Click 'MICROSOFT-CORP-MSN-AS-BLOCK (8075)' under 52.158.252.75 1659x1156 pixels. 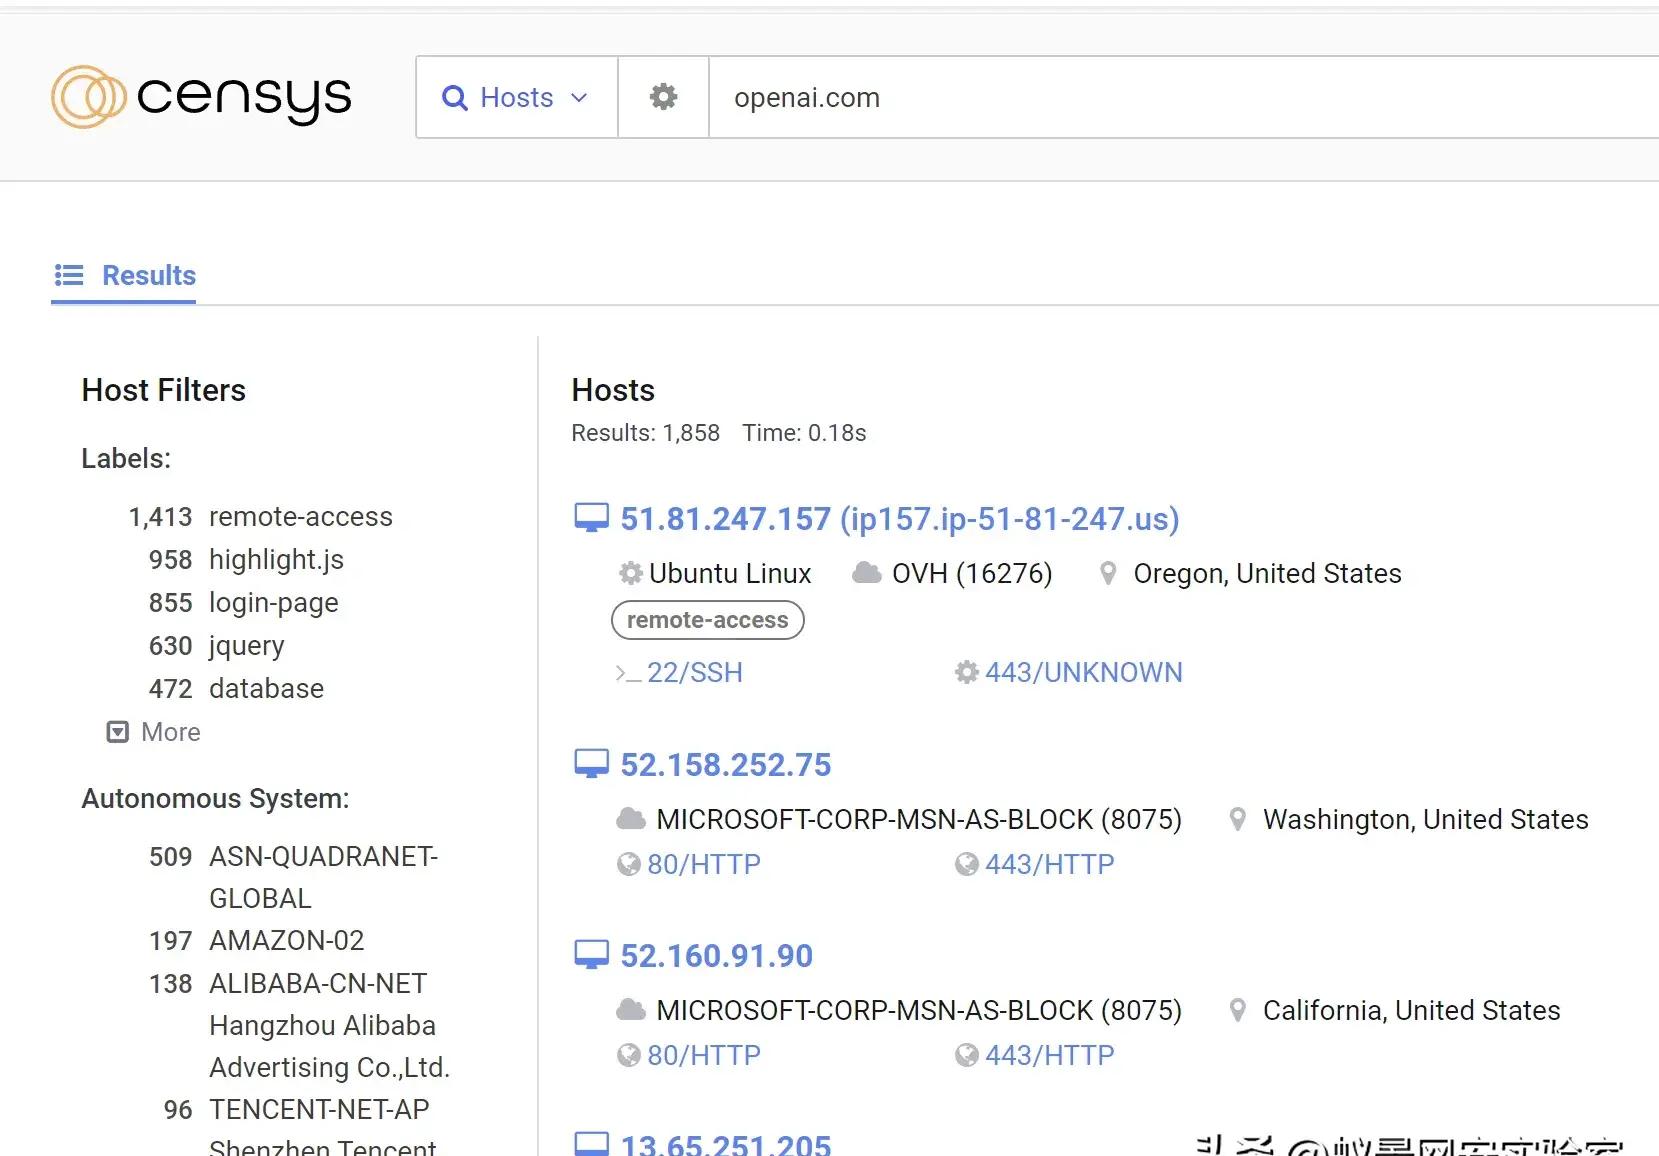919,819
